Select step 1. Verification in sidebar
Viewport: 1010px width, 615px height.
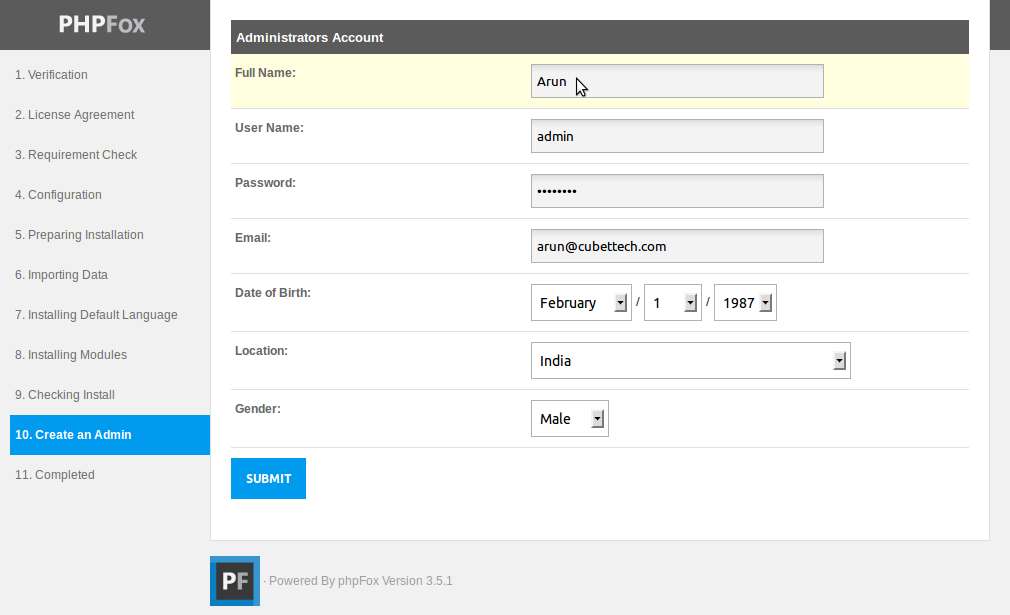(52, 75)
